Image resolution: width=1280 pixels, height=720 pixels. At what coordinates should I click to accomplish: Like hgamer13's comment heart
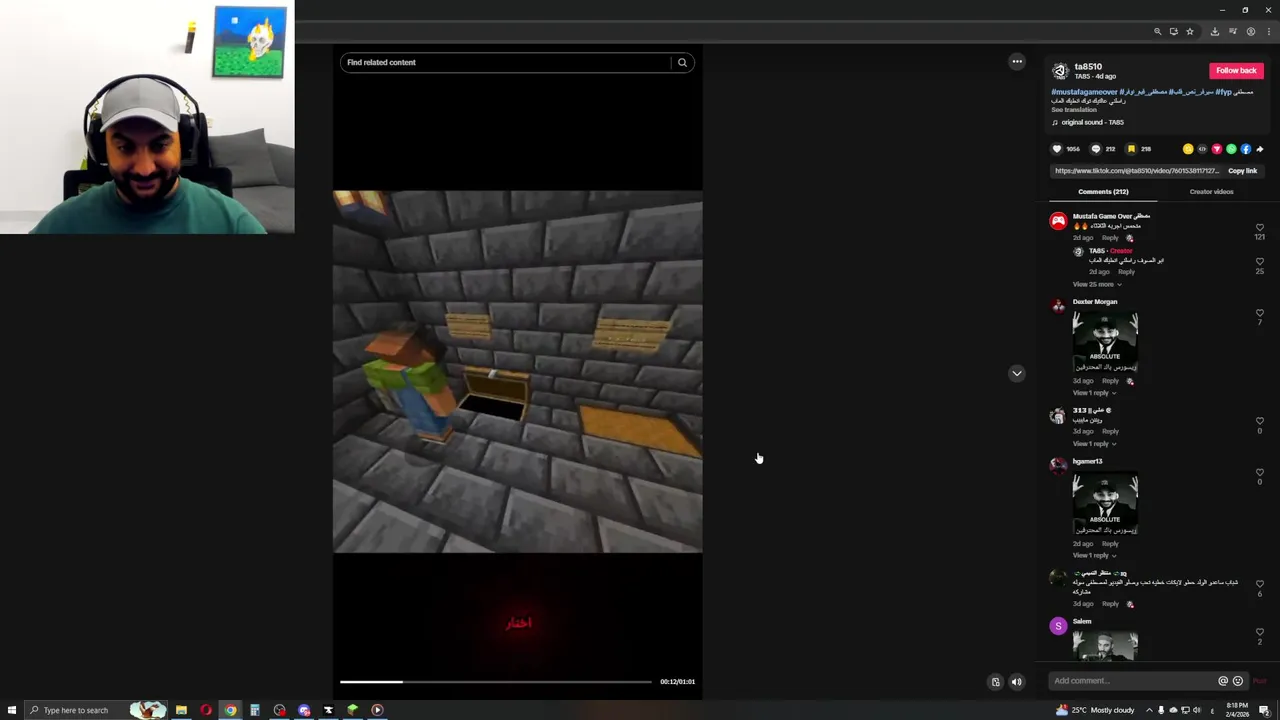(1260, 473)
